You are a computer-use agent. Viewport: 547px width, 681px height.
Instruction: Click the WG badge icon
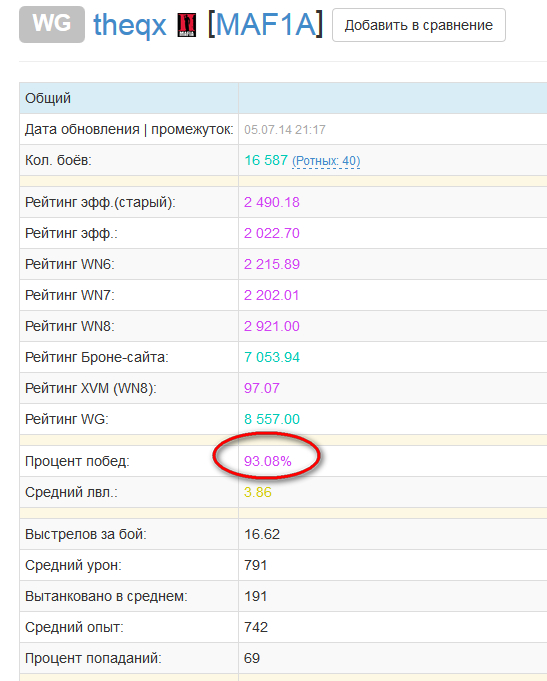[52, 24]
